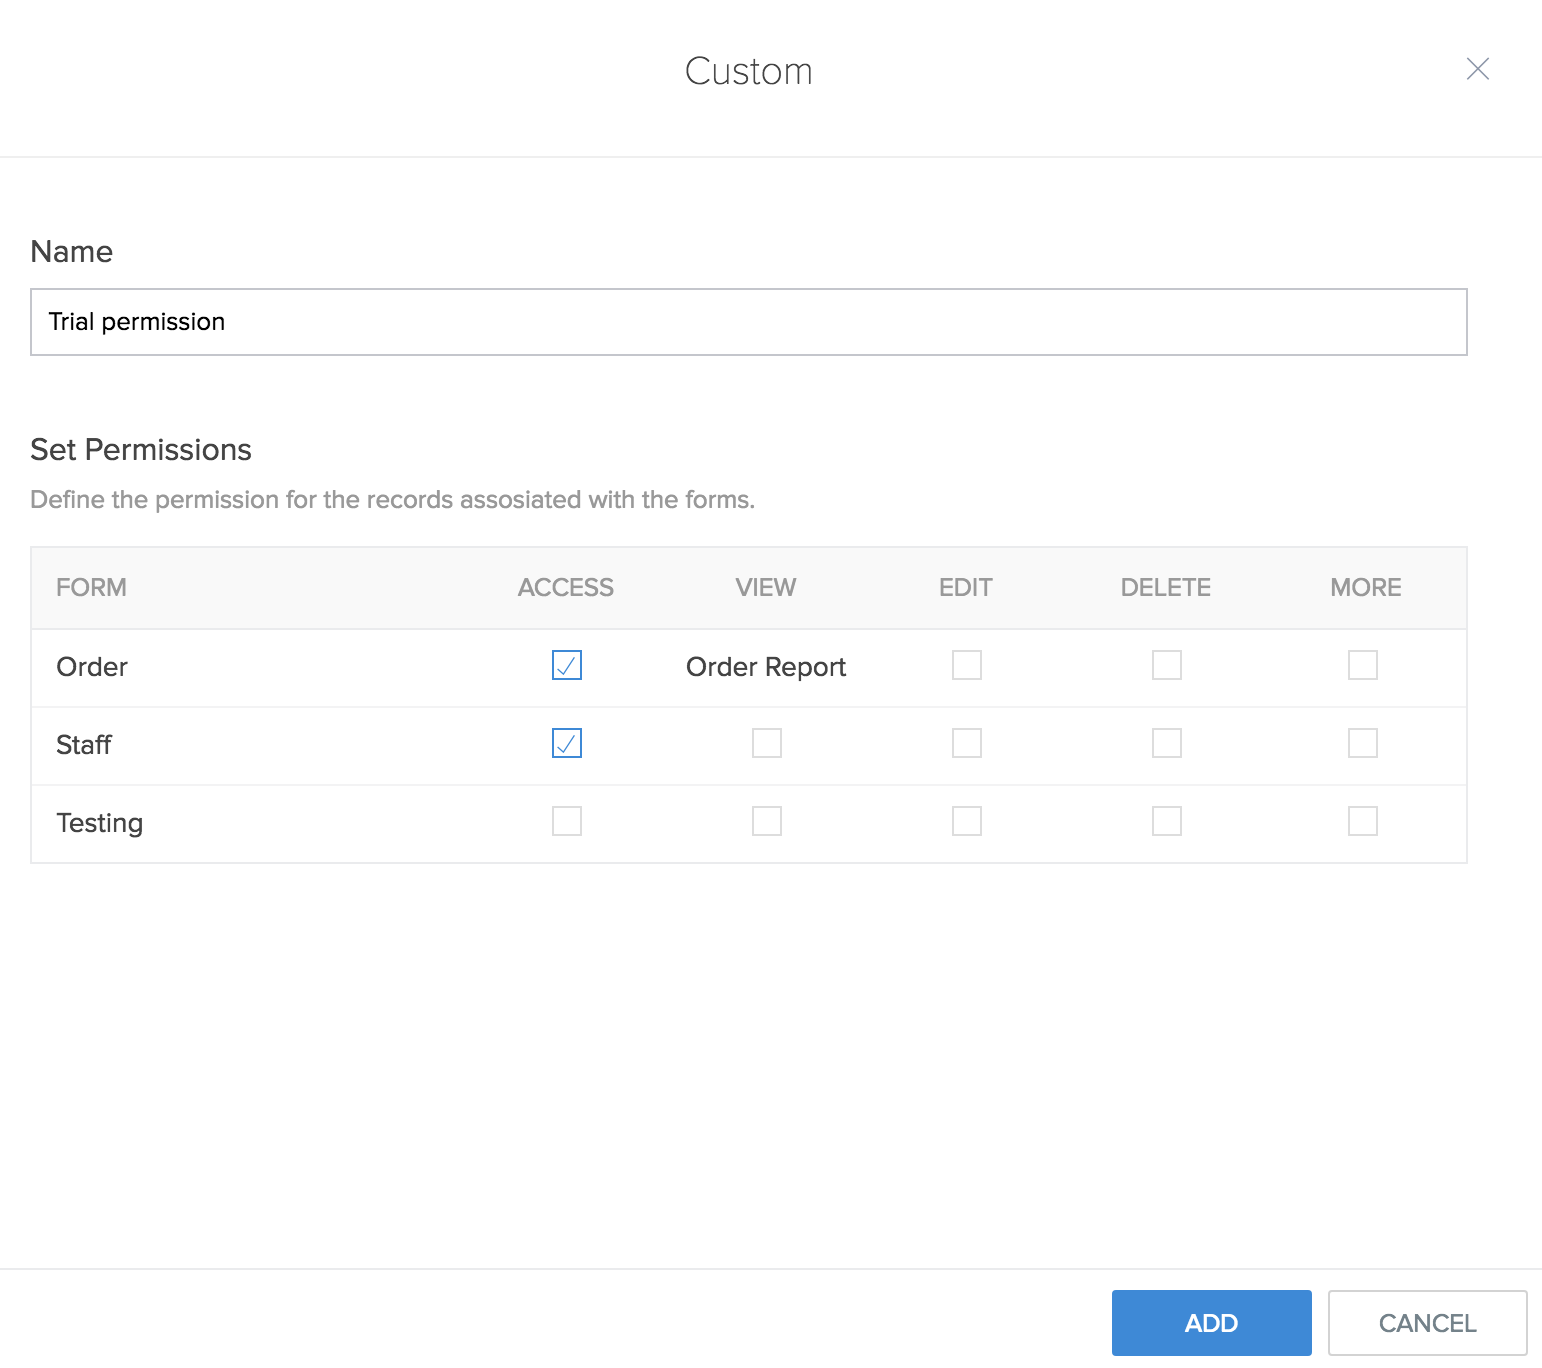Check the More option for Order
The height and width of the screenshot is (1368, 1542).
click(x=1362, y=666)
